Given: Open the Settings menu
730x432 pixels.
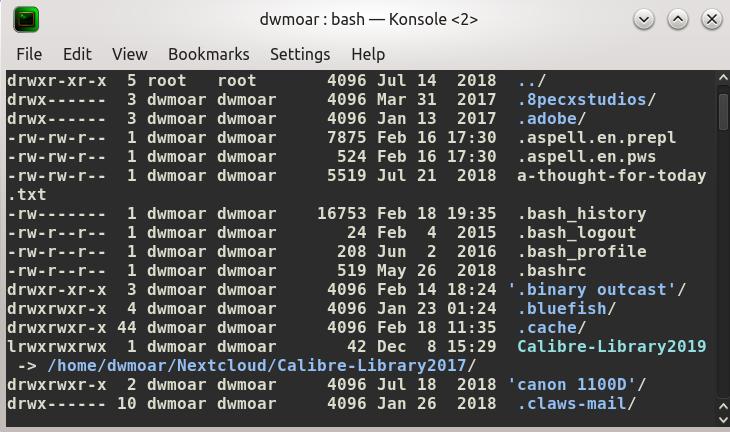Looking at the screenshot, I should coord(300,54).
